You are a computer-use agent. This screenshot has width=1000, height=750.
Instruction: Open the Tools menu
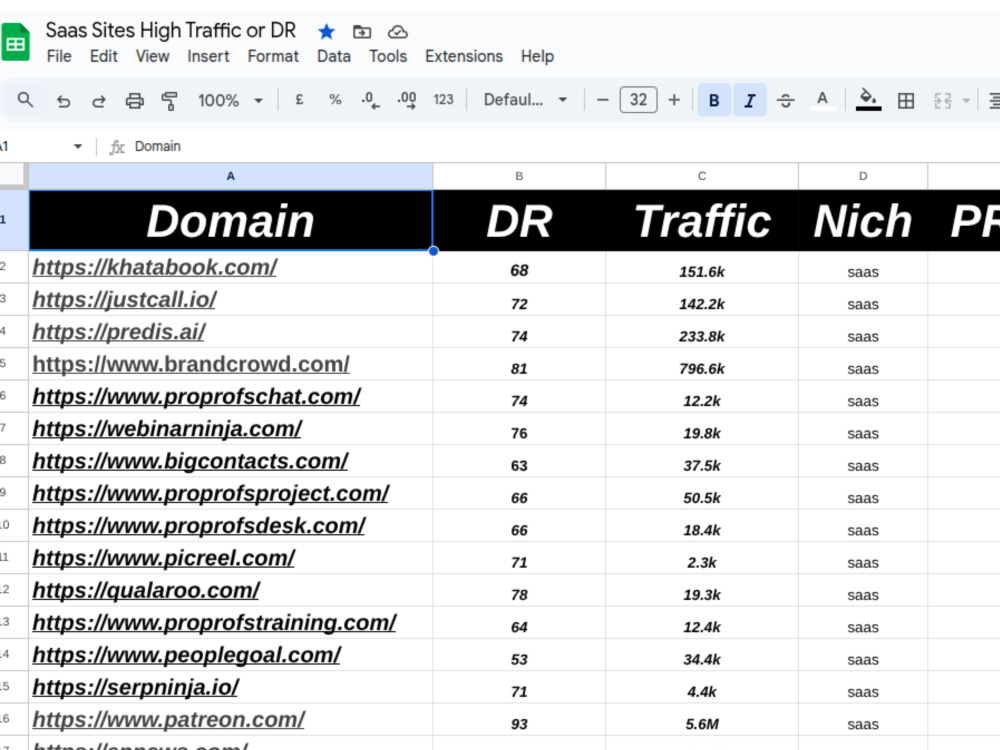click(388, 57)
